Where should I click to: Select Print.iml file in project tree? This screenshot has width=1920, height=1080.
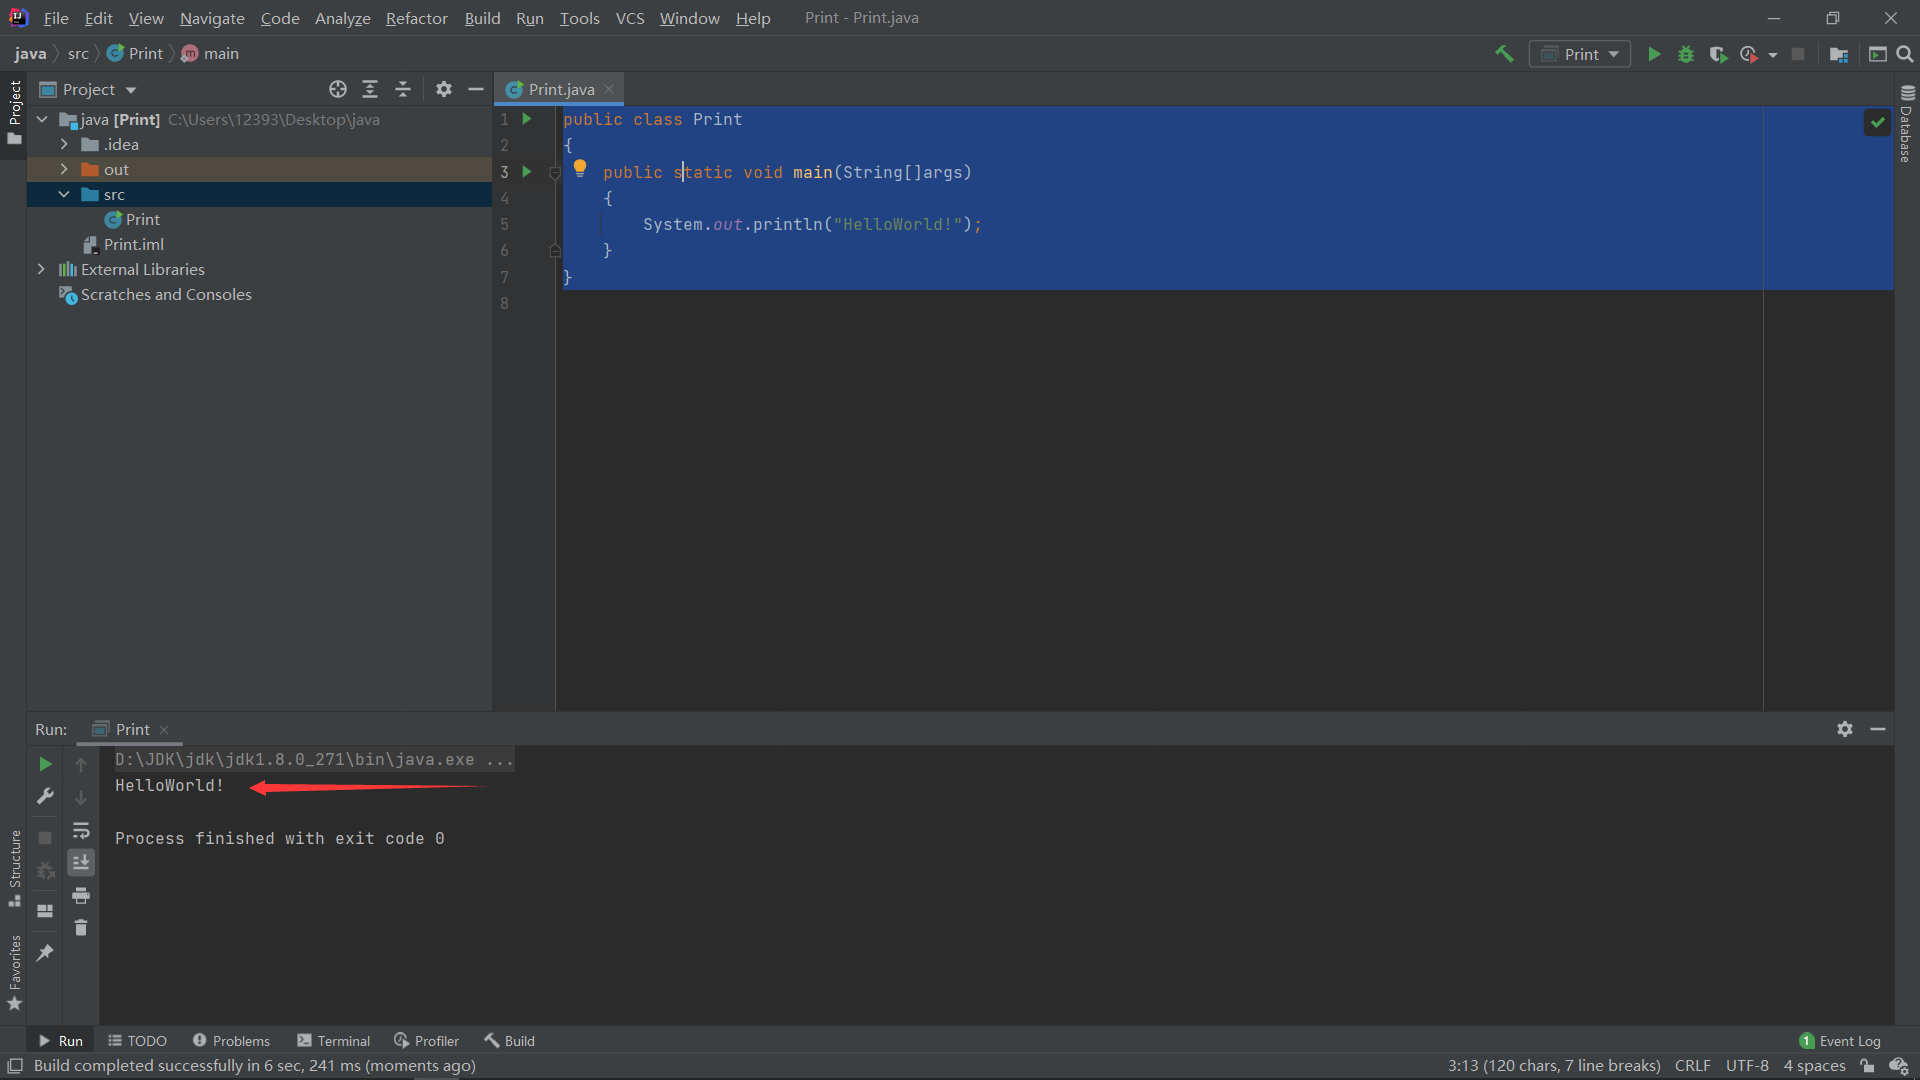133,244
